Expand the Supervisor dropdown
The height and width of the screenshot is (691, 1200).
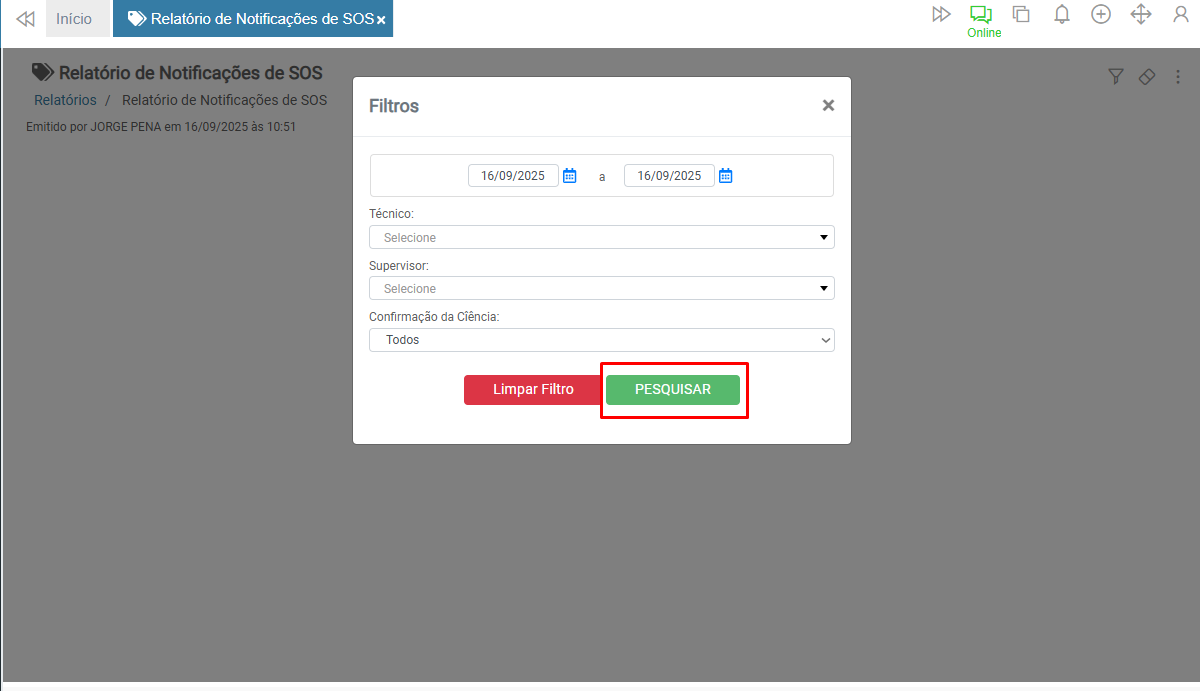602,288
